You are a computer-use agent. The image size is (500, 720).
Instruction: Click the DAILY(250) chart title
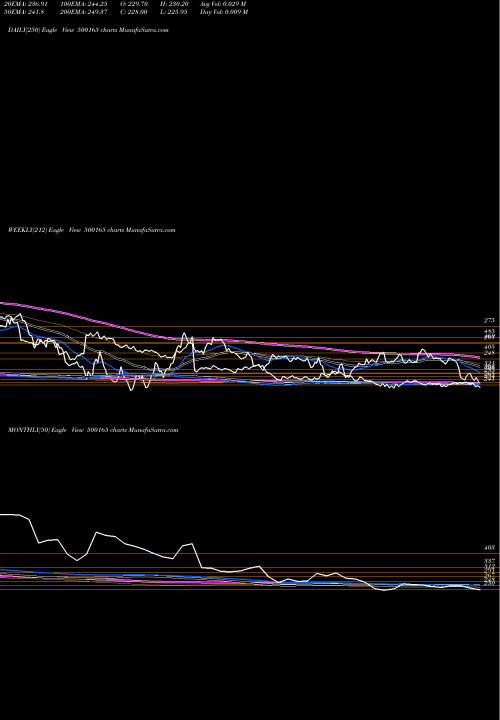pos(88,30)
